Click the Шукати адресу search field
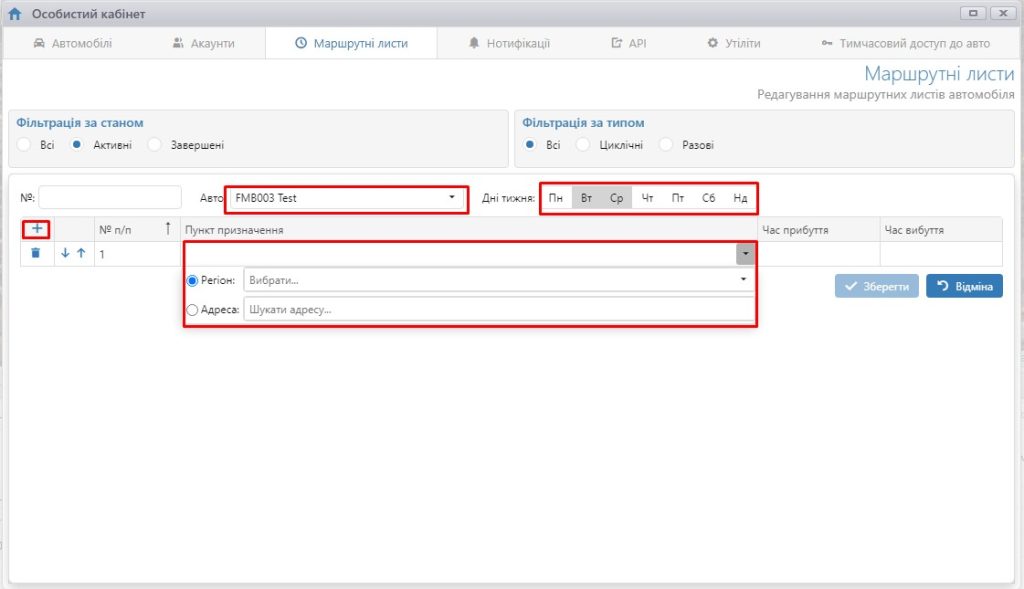The width and height of the screenshot is (1024, 589). (x=499, y=310)
